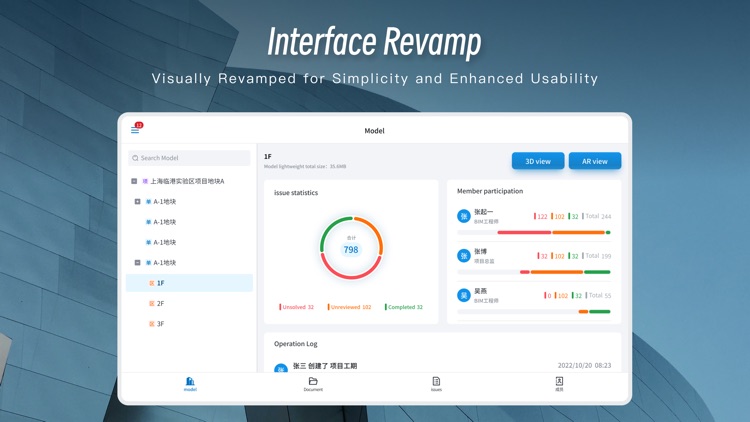Open 张起一's avatar in Member participation
This screenshot has width=750, height=422.
[463, 216]
